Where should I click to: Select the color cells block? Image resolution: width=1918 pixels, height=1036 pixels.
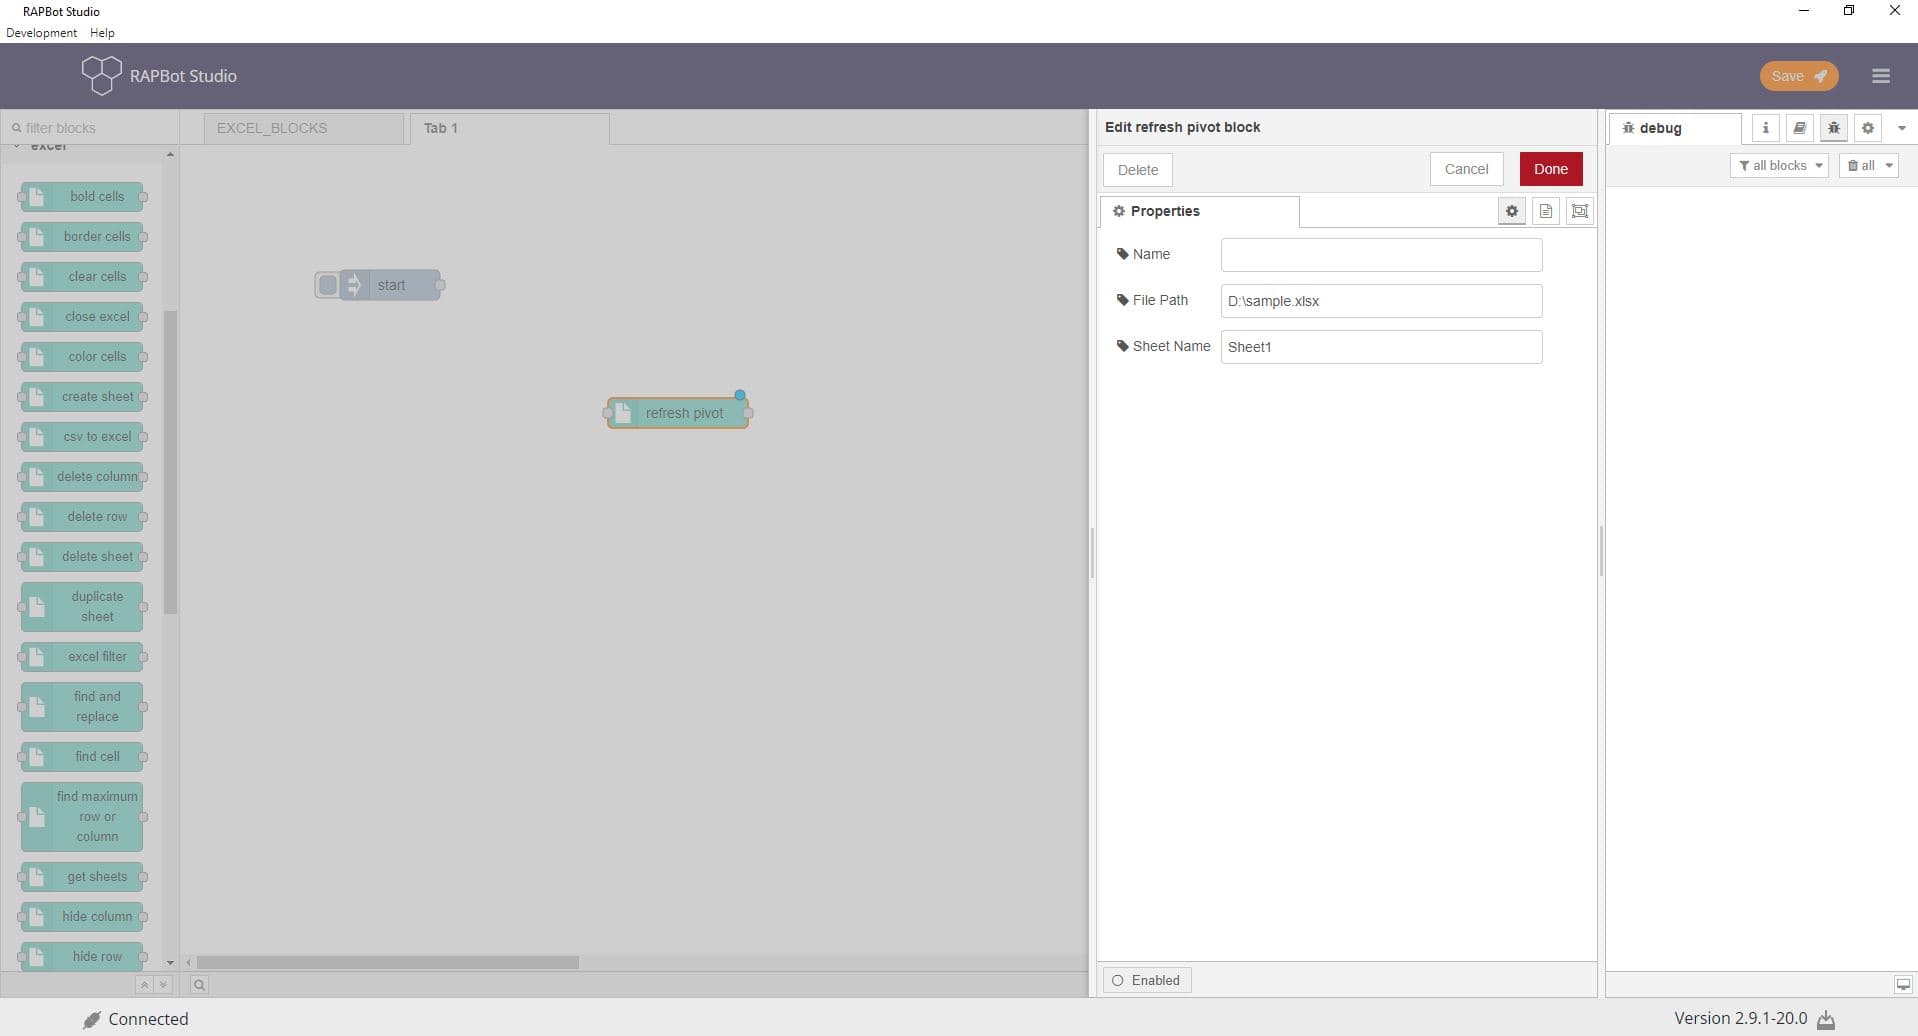coord(82,357)
